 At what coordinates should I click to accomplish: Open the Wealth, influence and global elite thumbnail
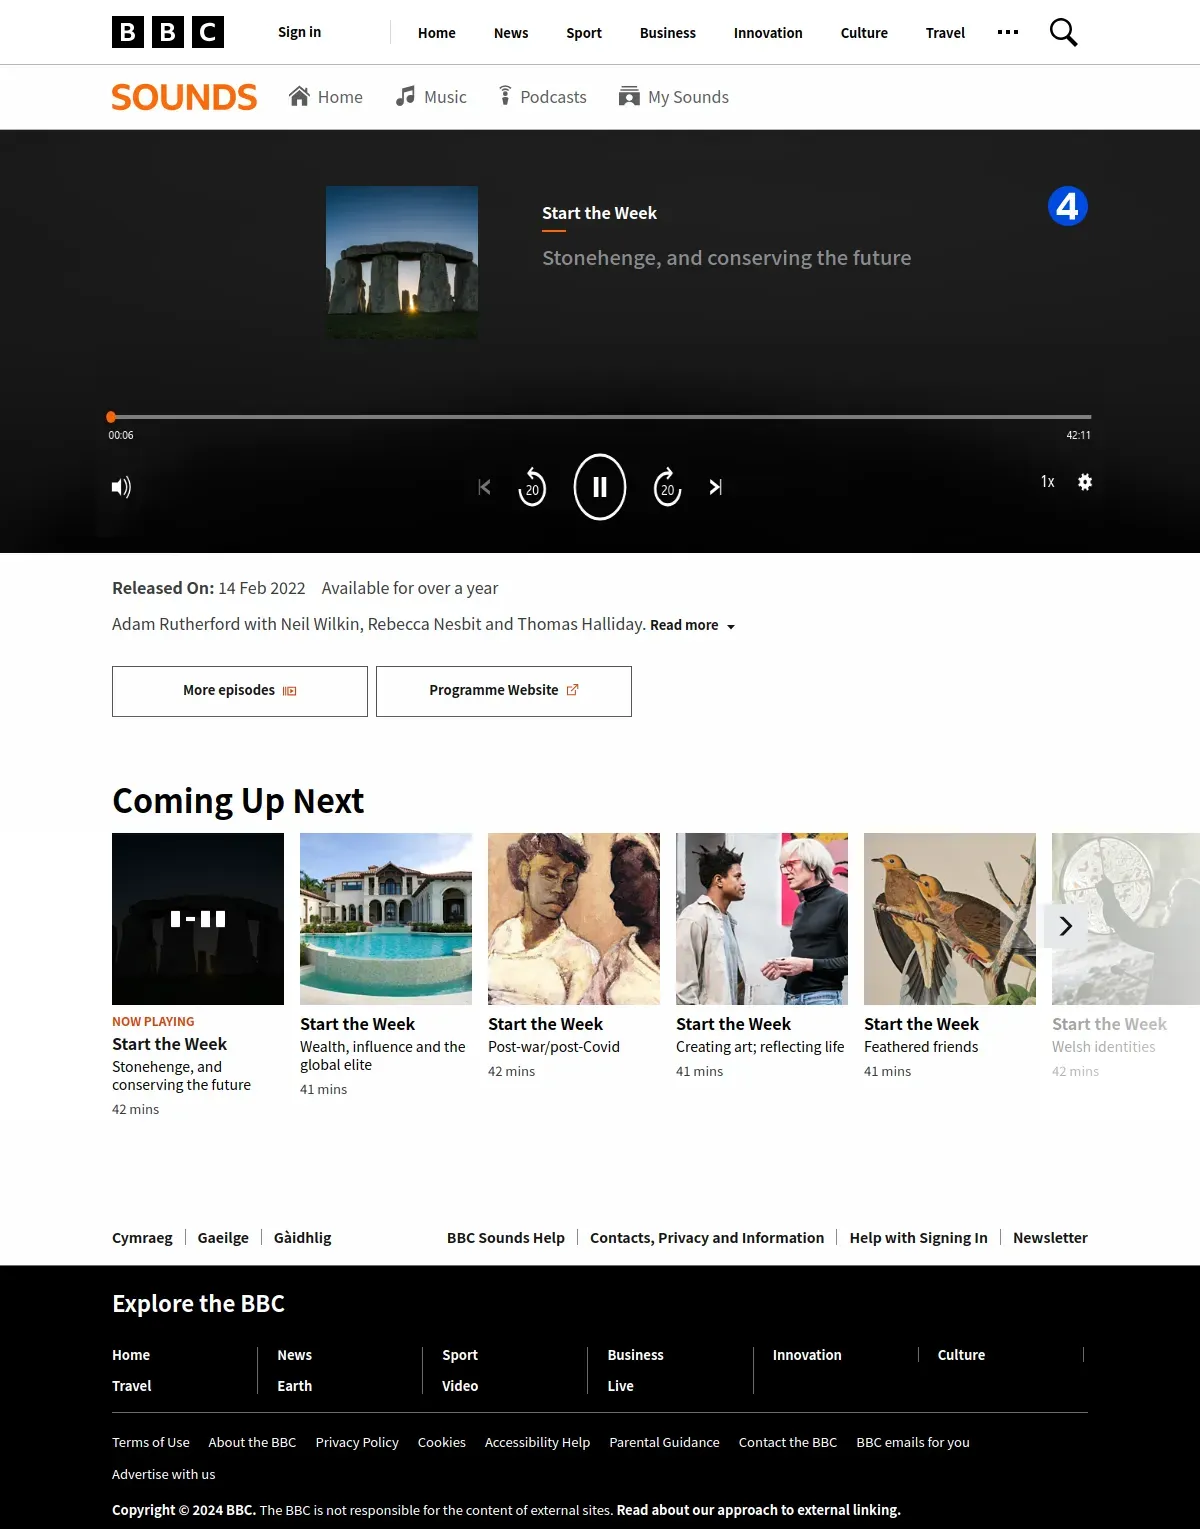(x=386, y=919)
